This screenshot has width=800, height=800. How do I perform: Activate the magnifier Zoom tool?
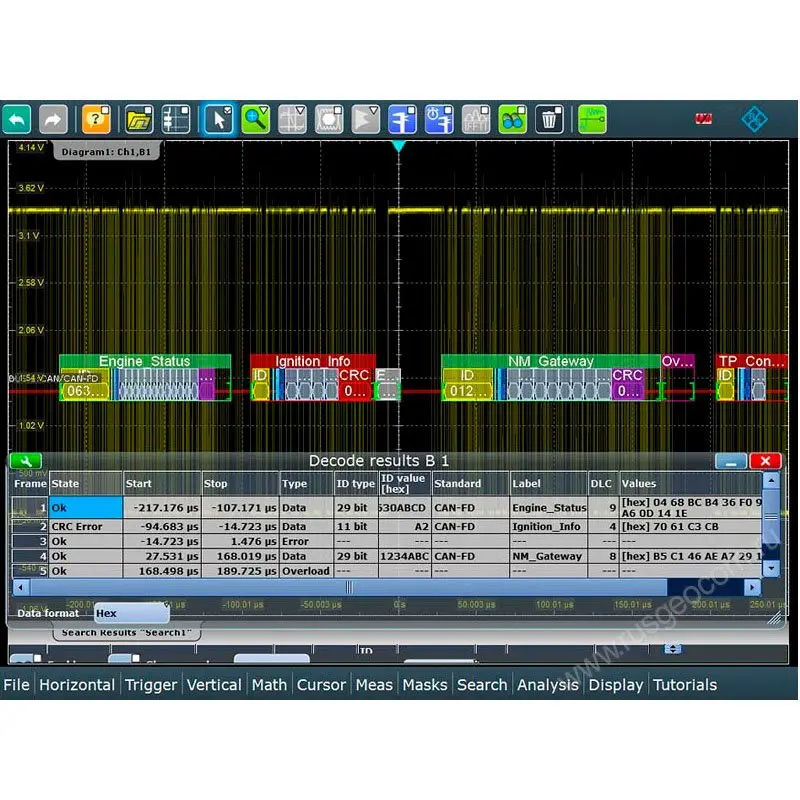[x=256, y=119]
